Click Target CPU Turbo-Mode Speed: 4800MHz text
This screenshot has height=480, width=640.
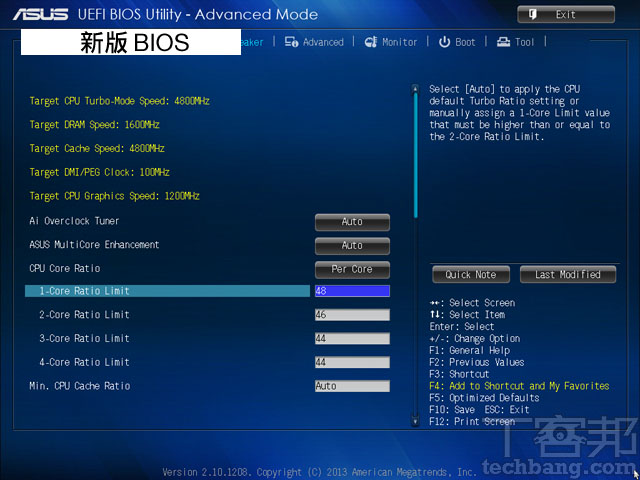pos(120,101)
